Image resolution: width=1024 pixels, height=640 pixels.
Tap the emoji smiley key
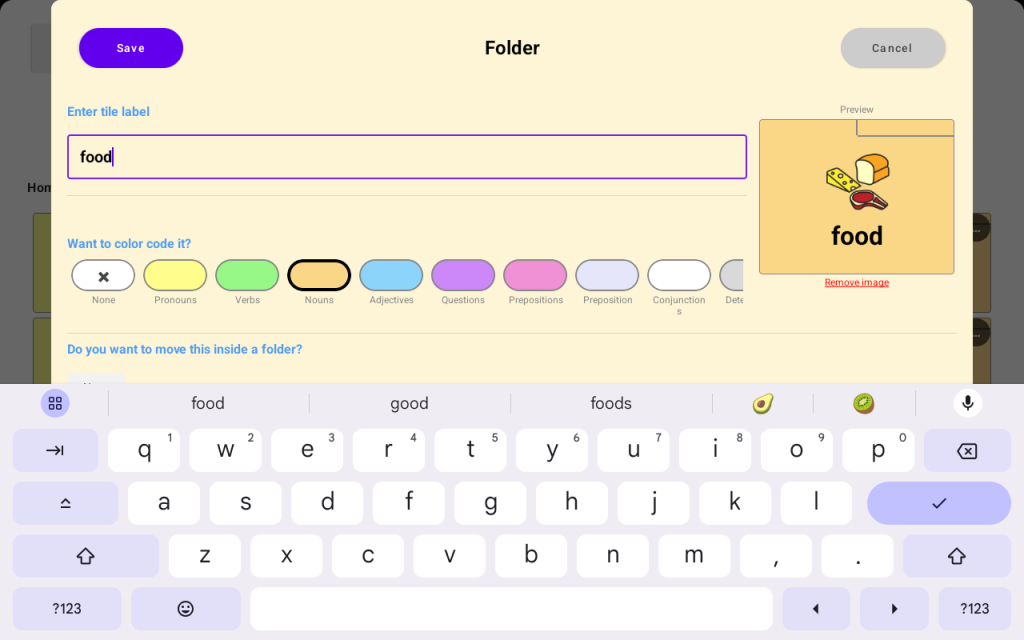185,608
